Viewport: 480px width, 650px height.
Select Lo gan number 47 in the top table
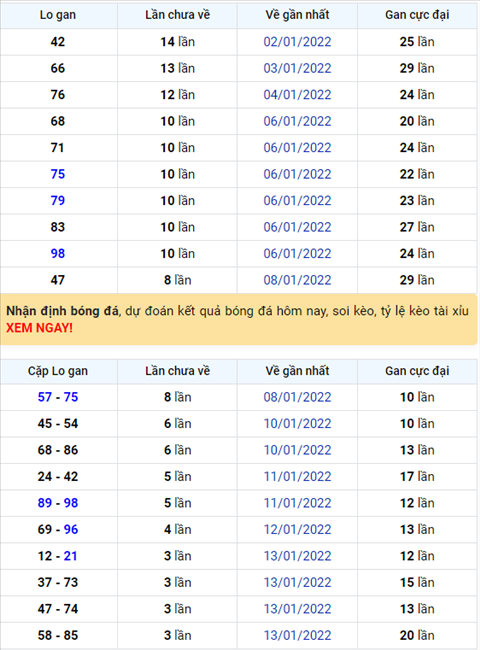[58, 280]
